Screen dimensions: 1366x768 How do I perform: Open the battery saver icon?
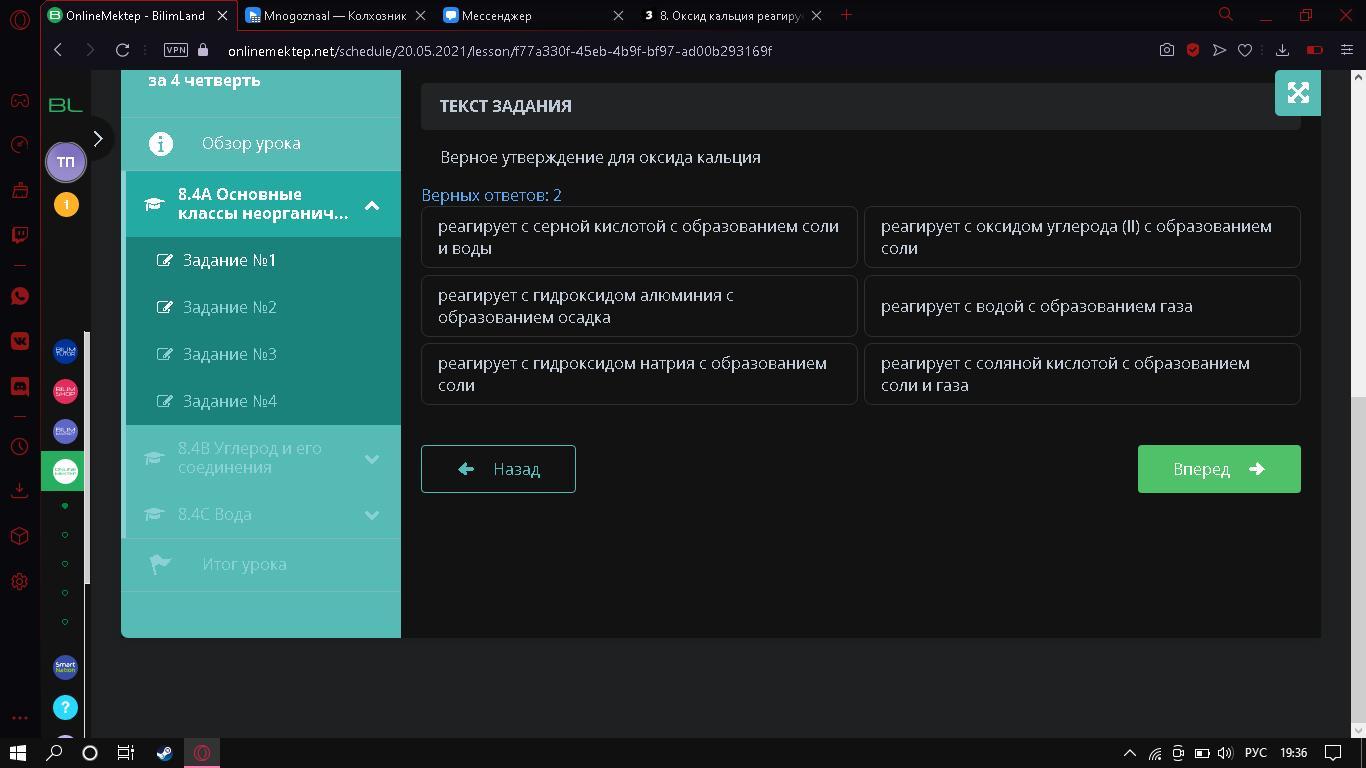pos(1315,50)
